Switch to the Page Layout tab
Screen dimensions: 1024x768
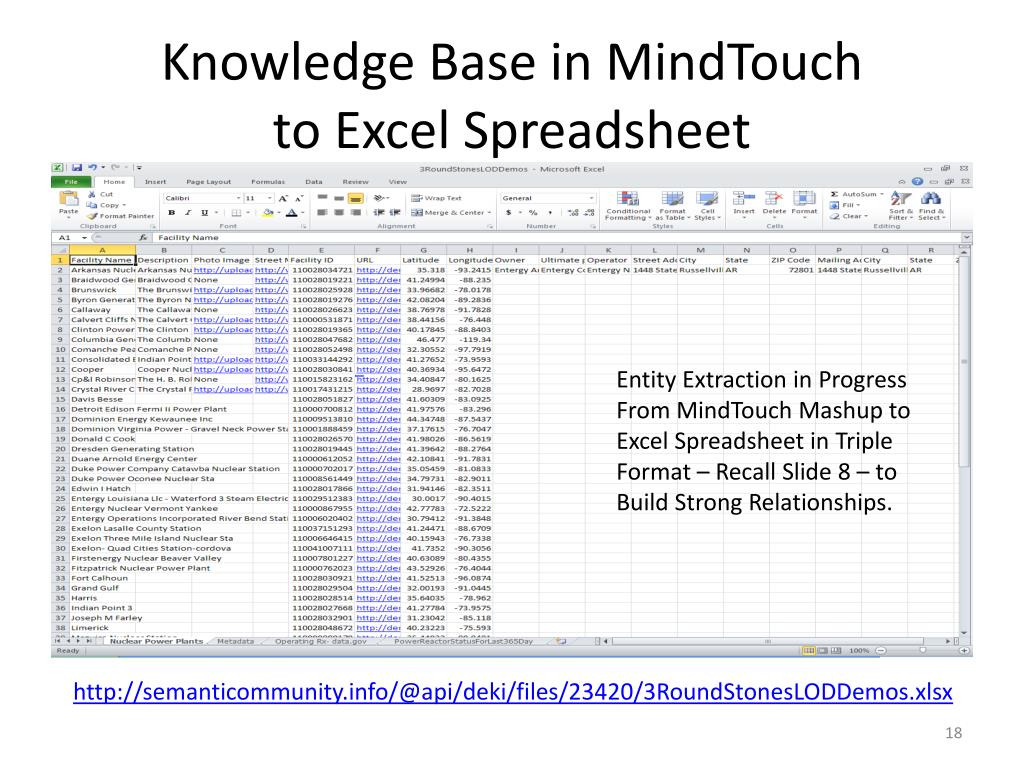point(208,182)
